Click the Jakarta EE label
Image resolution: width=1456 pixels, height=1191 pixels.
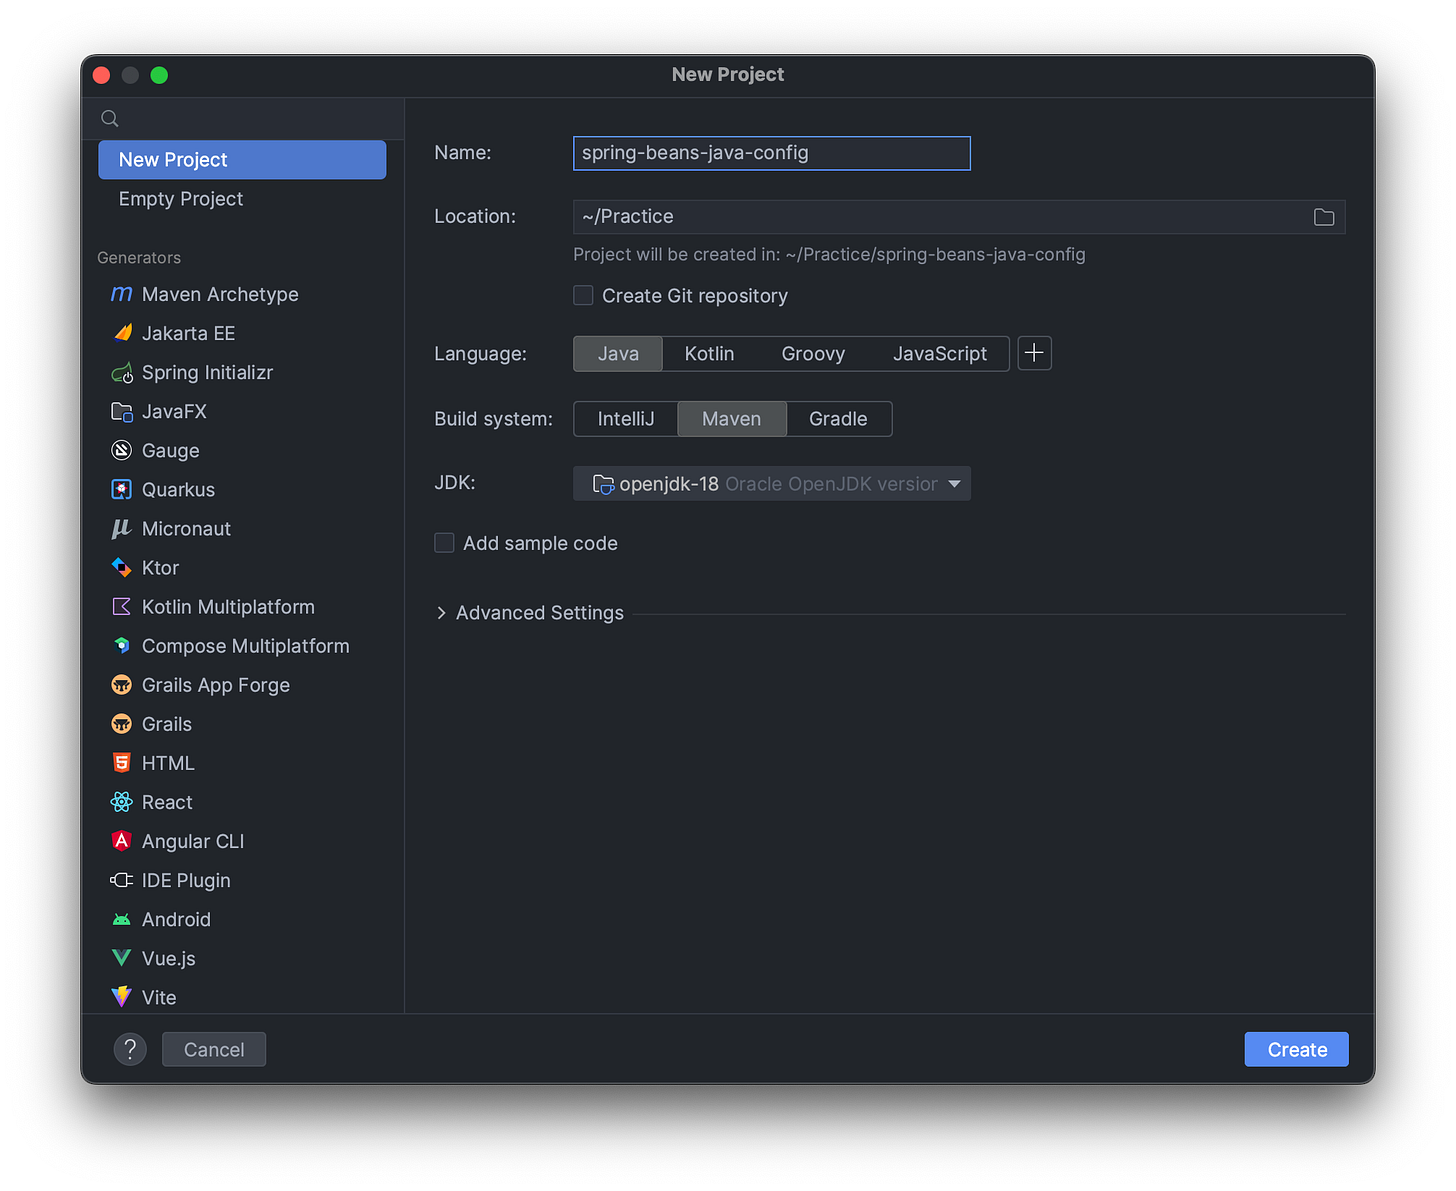point(189,333)
